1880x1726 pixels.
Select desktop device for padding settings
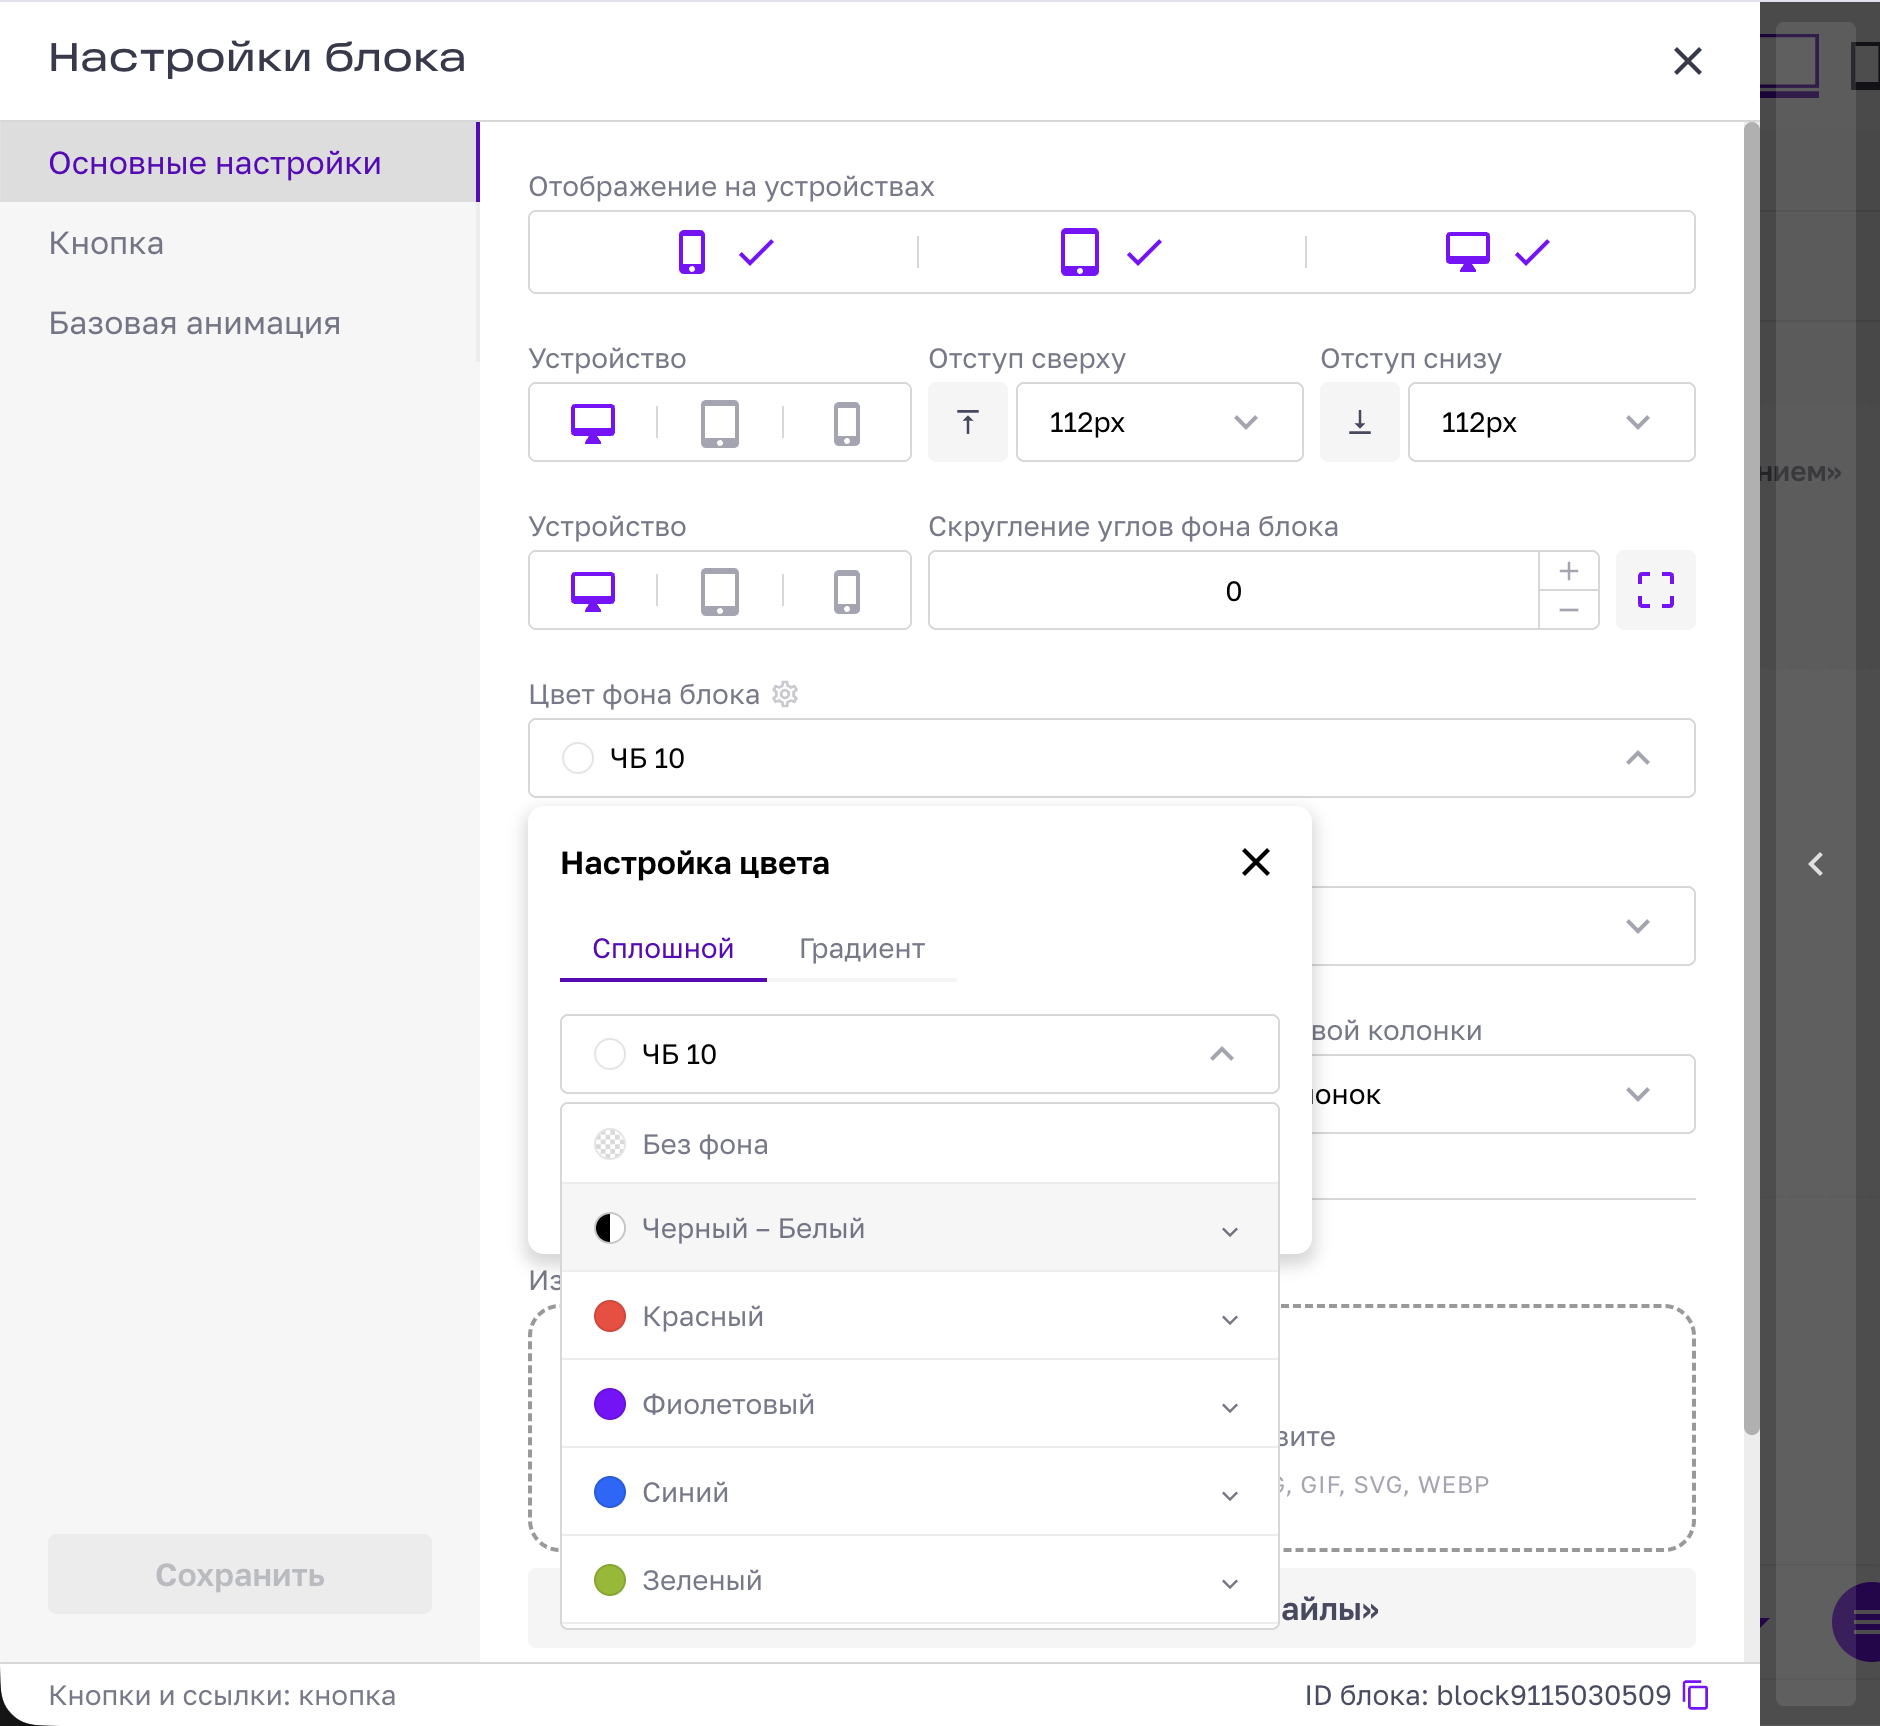point(593,423)
